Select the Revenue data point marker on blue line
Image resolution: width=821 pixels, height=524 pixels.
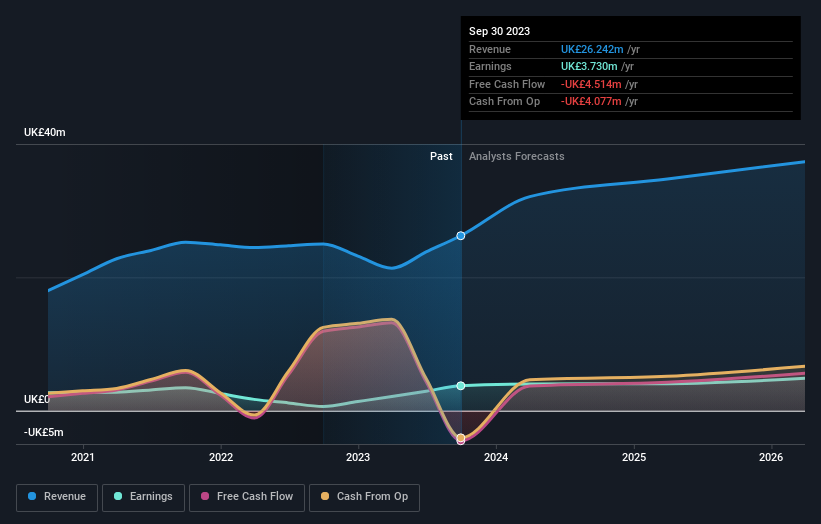click(x=461, y=236)
